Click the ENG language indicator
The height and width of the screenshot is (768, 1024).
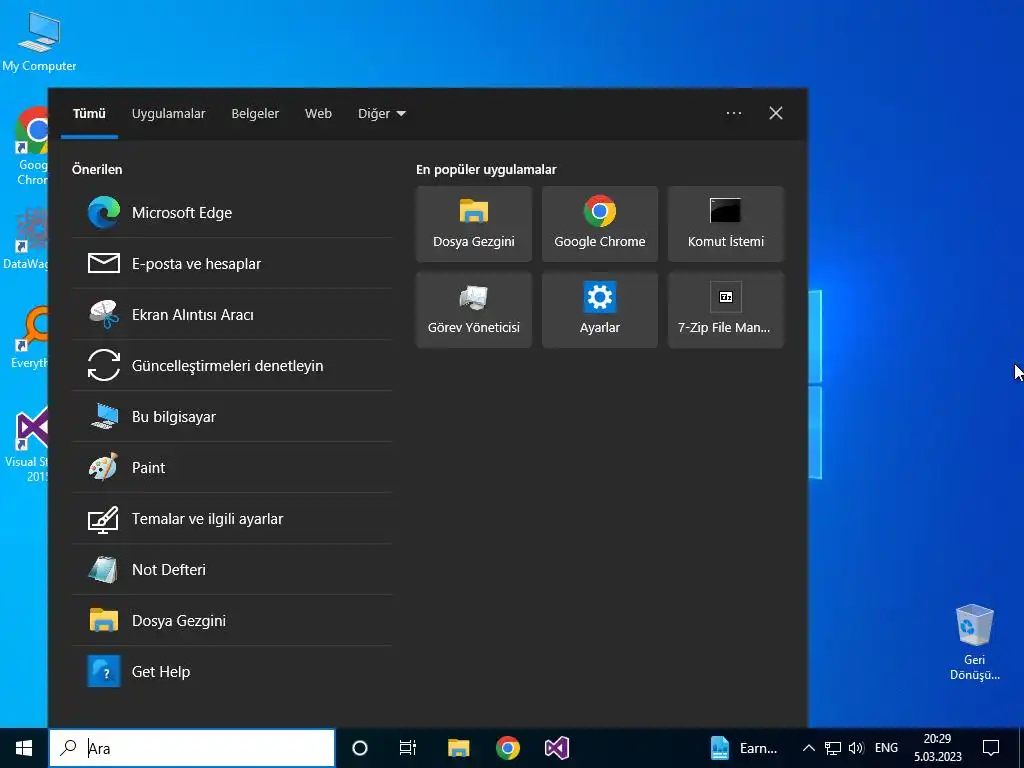point(886,748)
